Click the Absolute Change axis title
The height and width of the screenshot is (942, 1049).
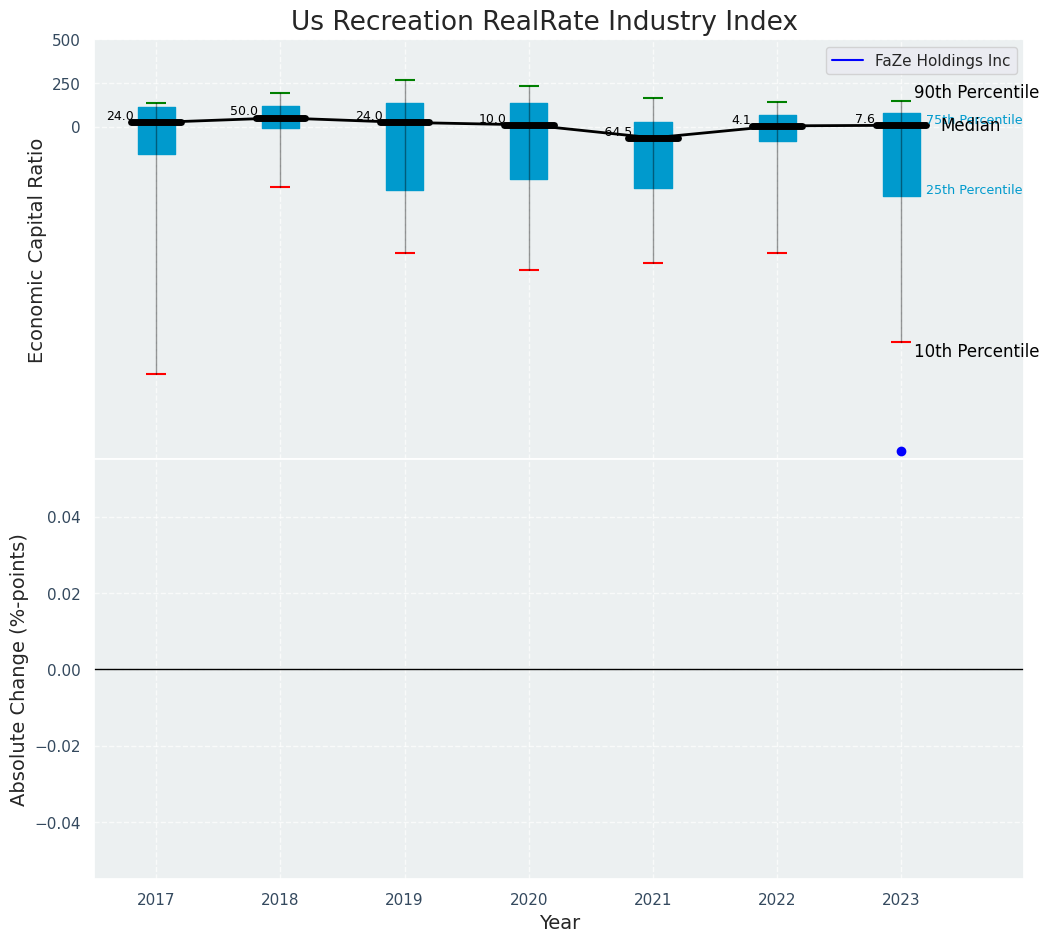pyautogui.click(x=19, y=669)
